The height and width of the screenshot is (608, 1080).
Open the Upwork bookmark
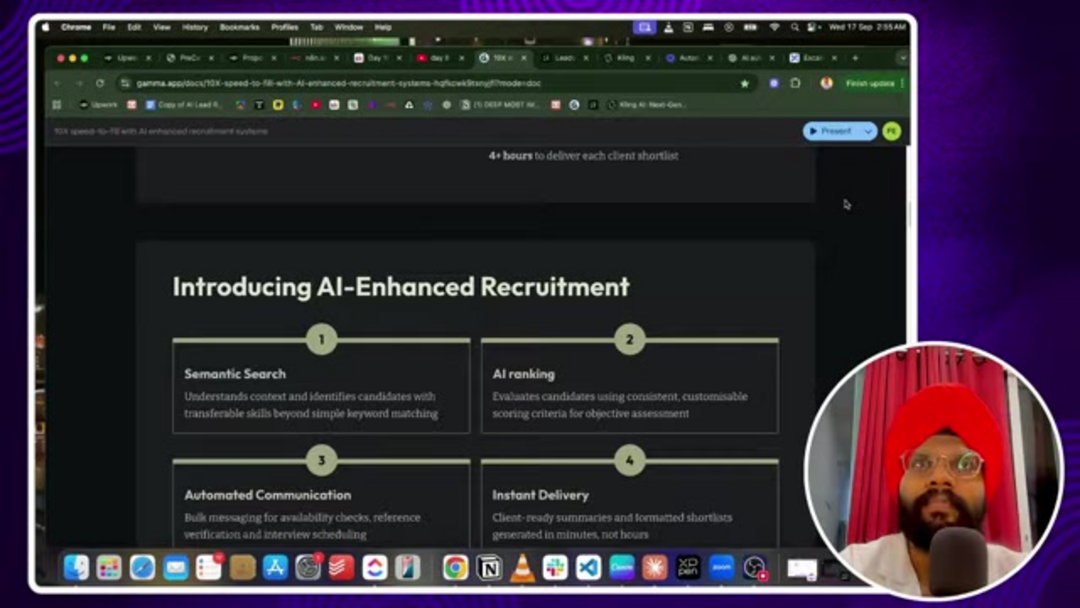coord(98,105)
